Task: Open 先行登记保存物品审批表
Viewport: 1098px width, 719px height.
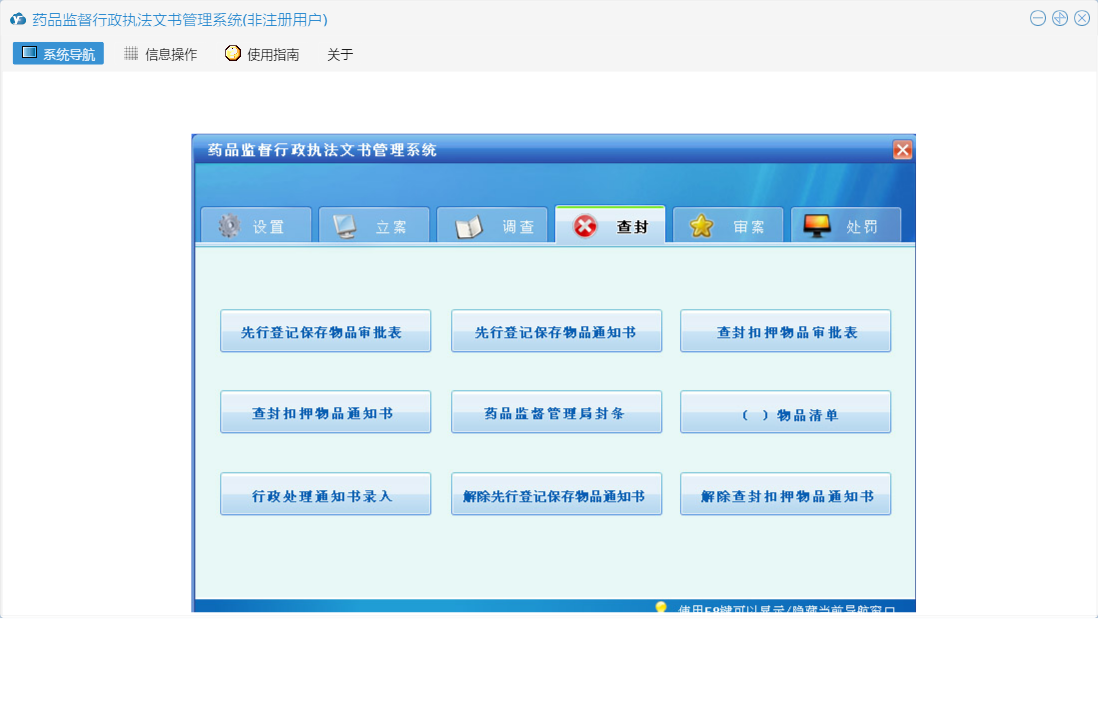Action: (x=326, y=331)
